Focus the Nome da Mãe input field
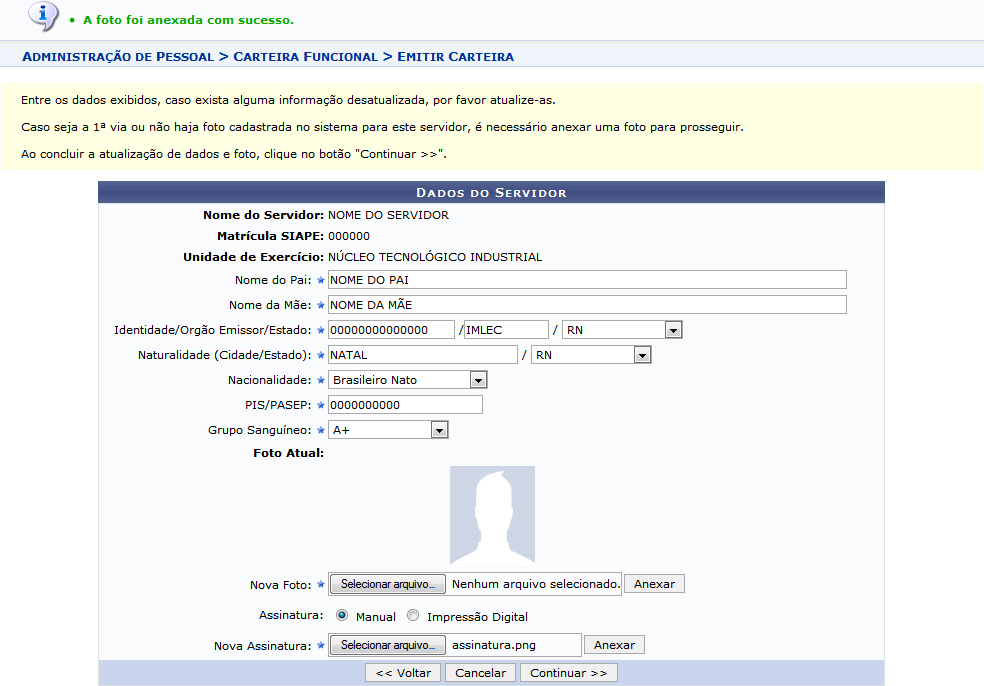 587,305
